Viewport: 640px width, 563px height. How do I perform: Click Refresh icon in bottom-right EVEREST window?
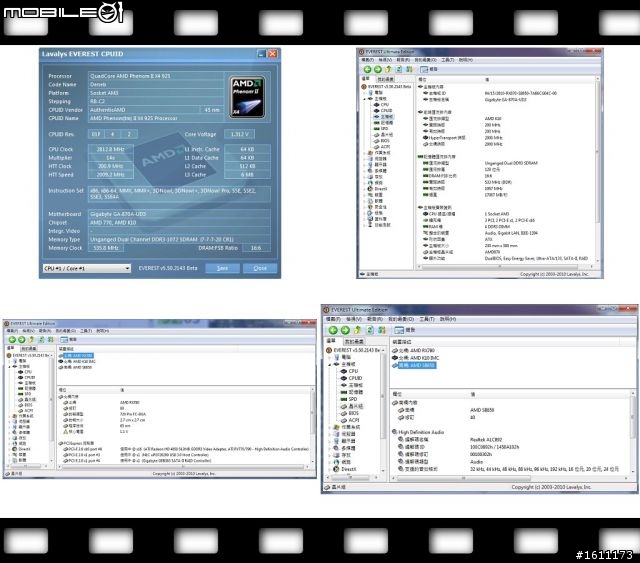pos(370,330)
